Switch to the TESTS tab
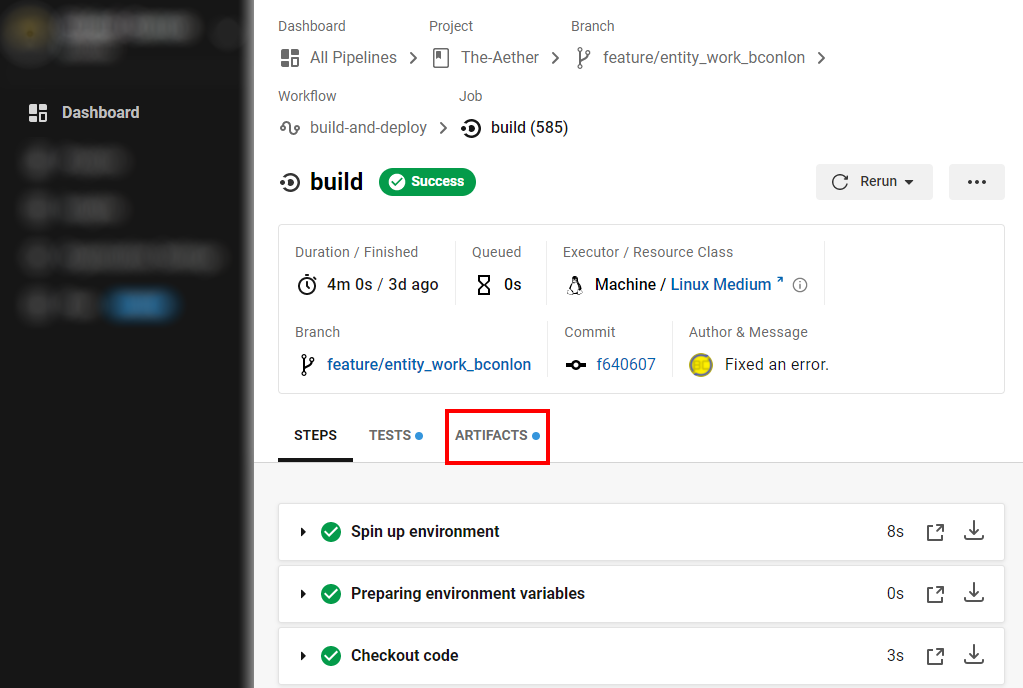The width and height of the screenshot is (1023, 688). (395, 436)
